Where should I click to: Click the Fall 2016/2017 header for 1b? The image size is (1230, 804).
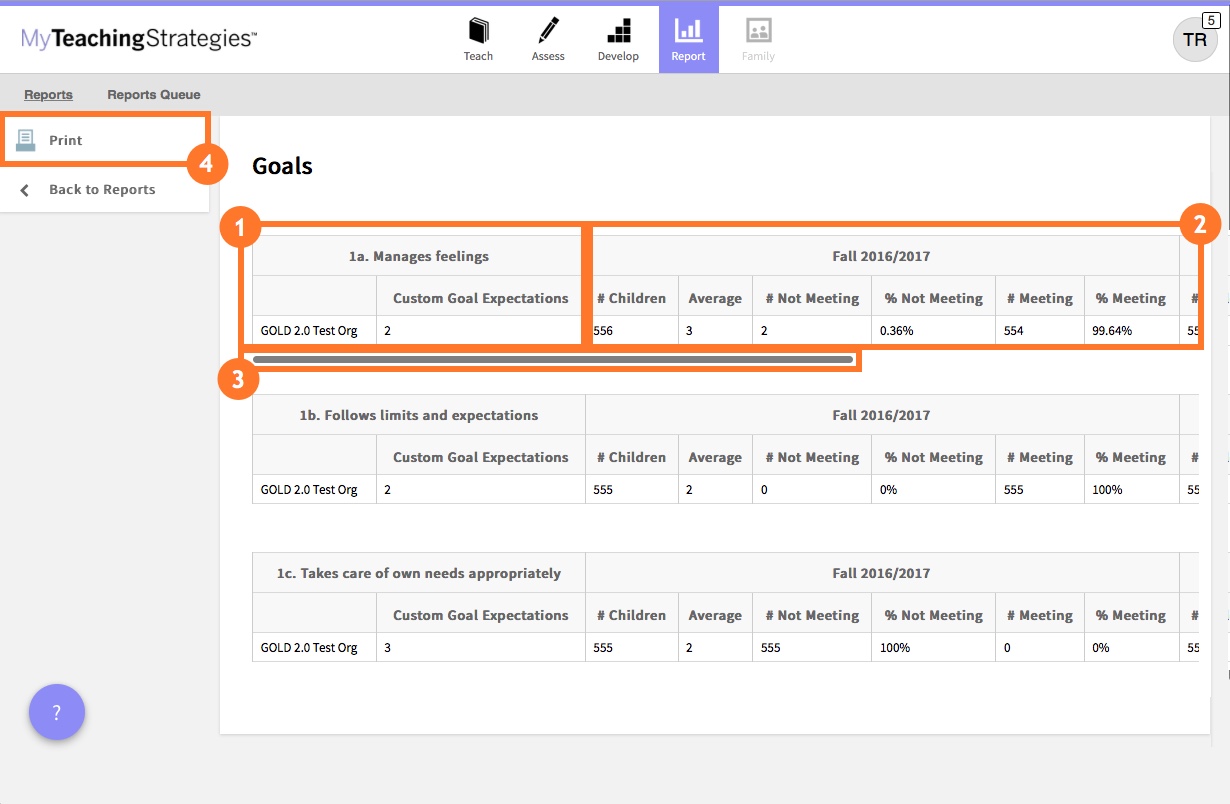[880, 414]
